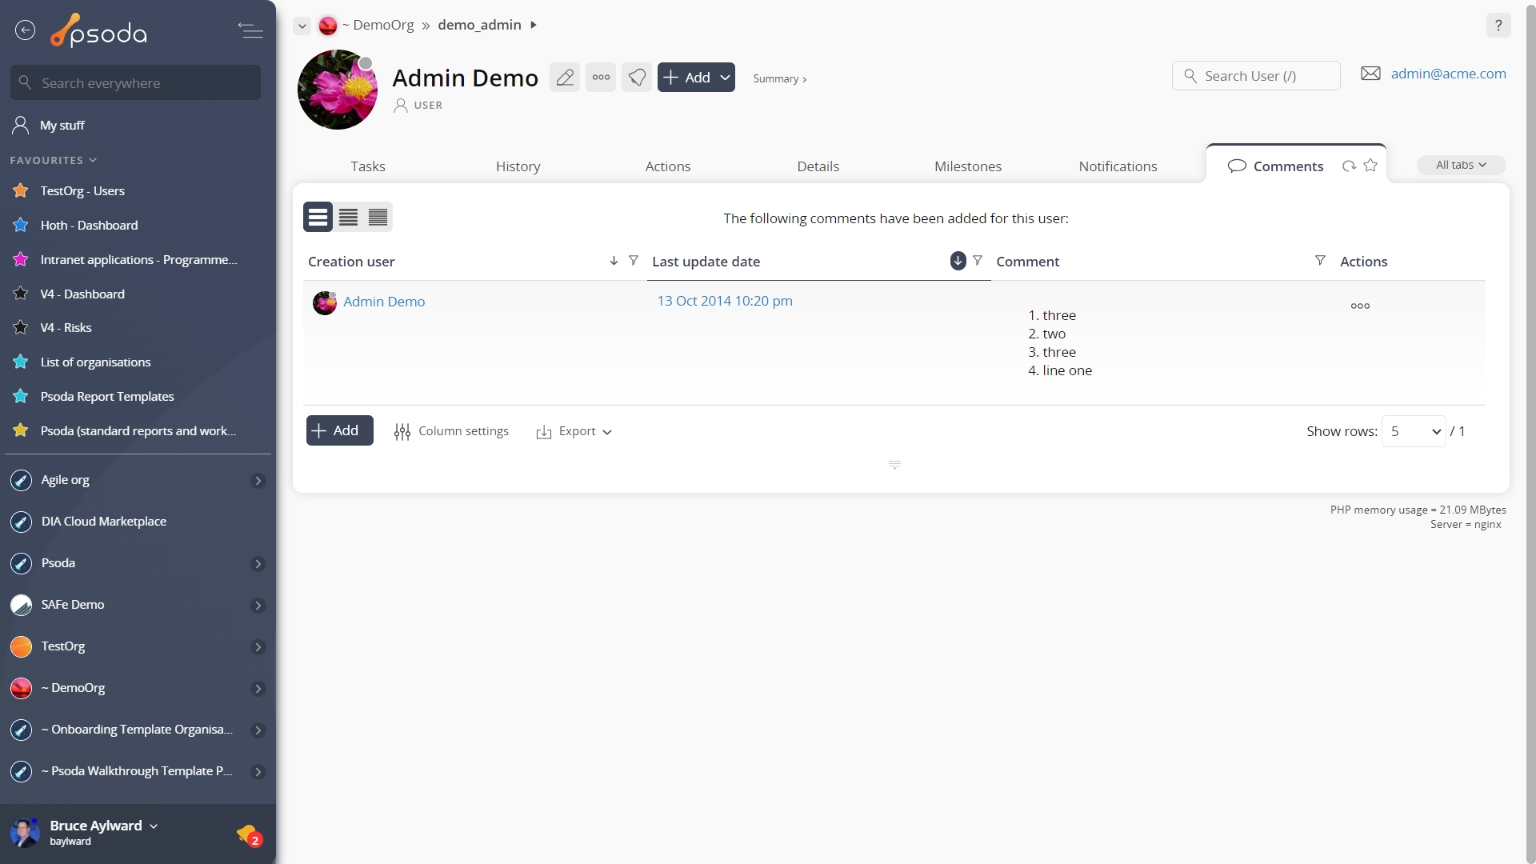Open the help question mark icon
Image resolution: width=1536 pixels, height=864 pixels.
click(x=1498, y=25)
